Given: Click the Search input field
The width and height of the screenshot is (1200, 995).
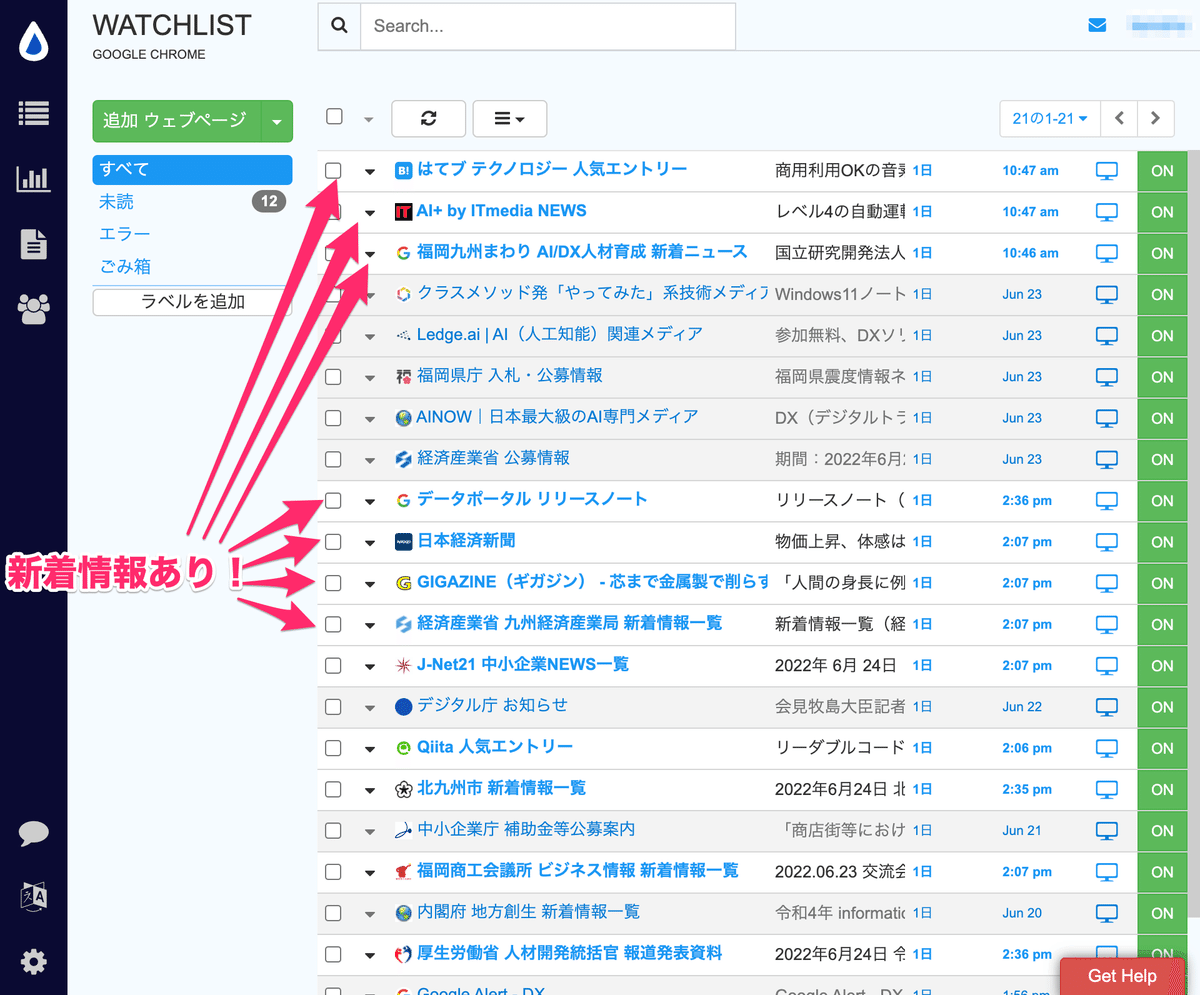Looking at the screenshot, I should 548,26.
